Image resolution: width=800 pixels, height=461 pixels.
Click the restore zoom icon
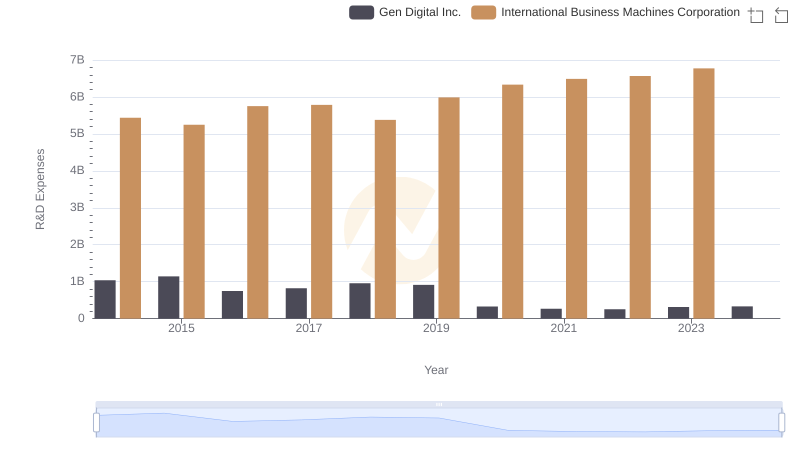[781, 15]
